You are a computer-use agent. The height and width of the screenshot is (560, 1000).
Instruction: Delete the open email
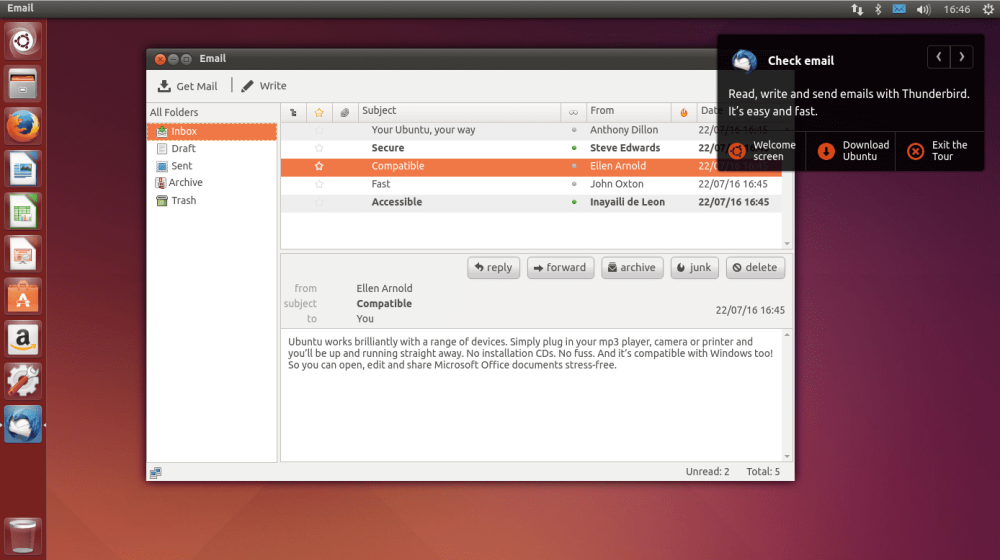click(x=755, y=268)
